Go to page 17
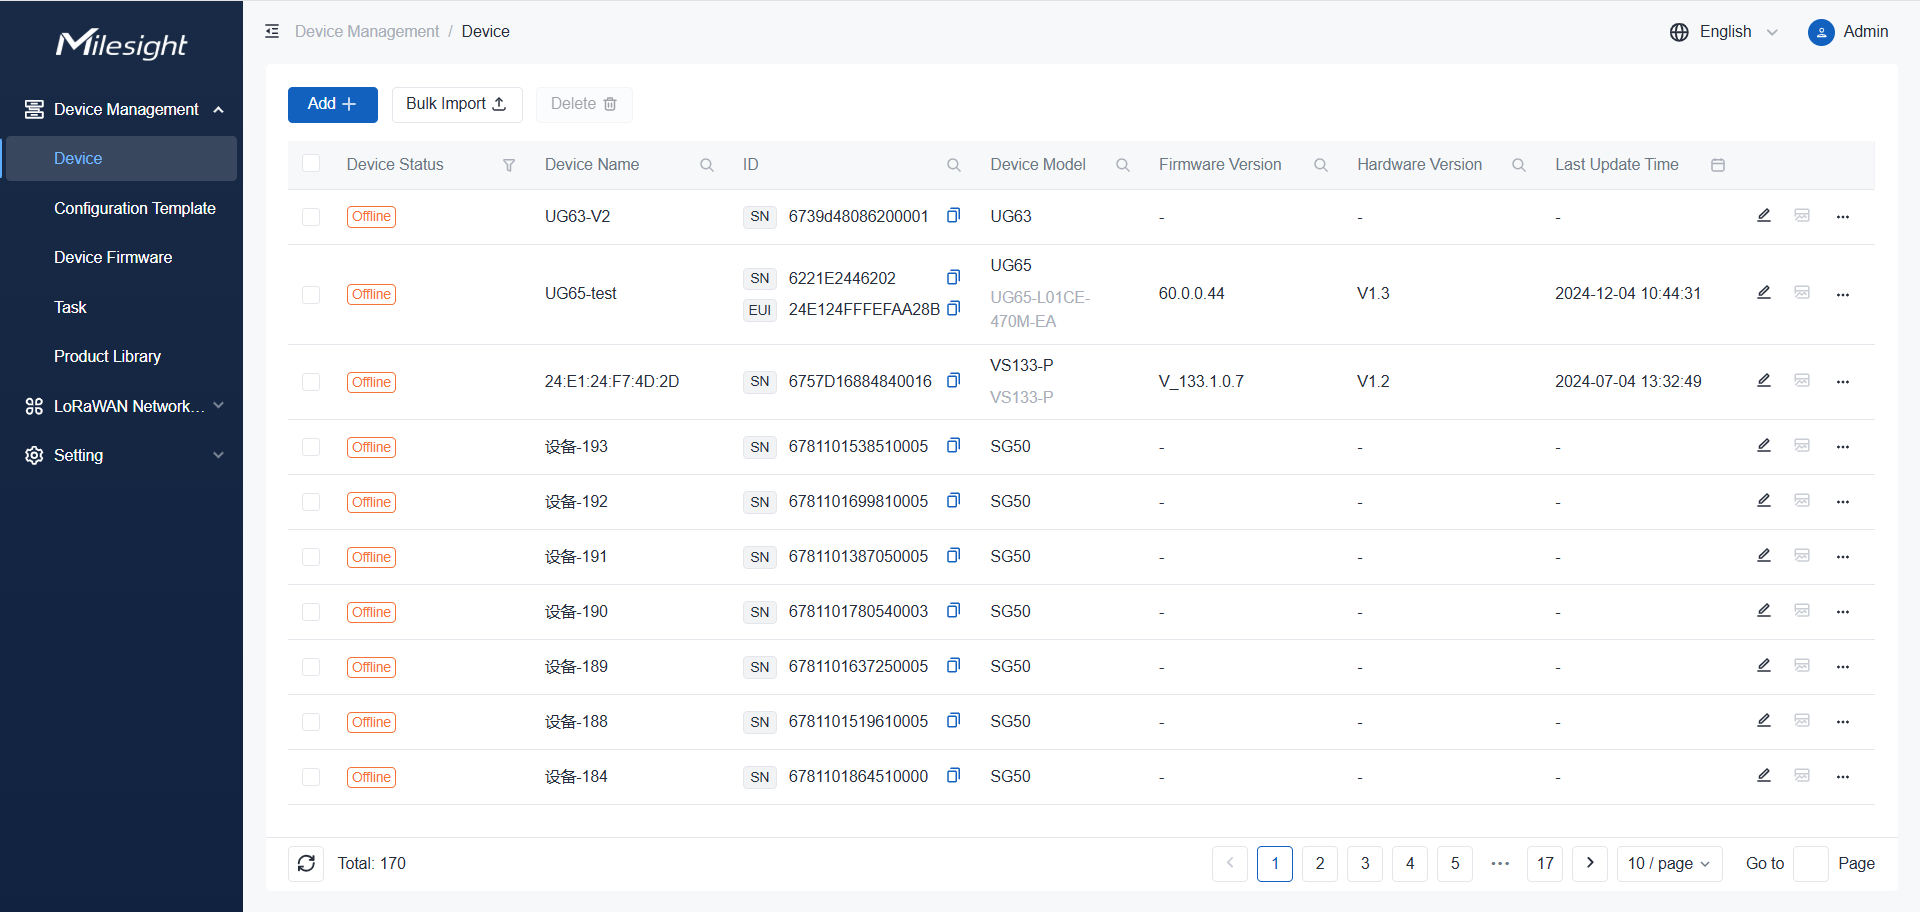The image size is (1920, 912). (x=1545, y=863)
